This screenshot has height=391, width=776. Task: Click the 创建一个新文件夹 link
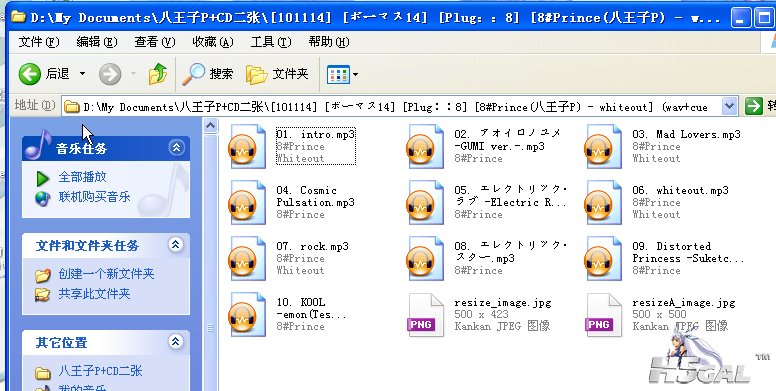[106, 274]
